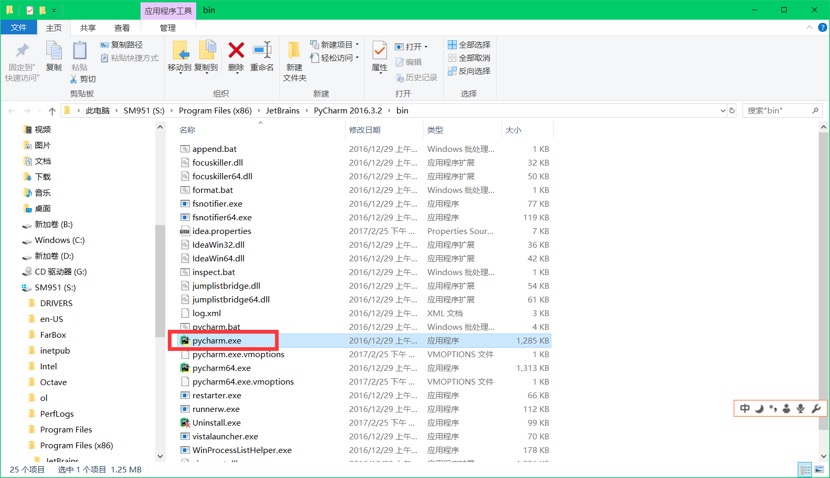
Task: Click the Refresh button by address bar
Action: tap(733, 111)
